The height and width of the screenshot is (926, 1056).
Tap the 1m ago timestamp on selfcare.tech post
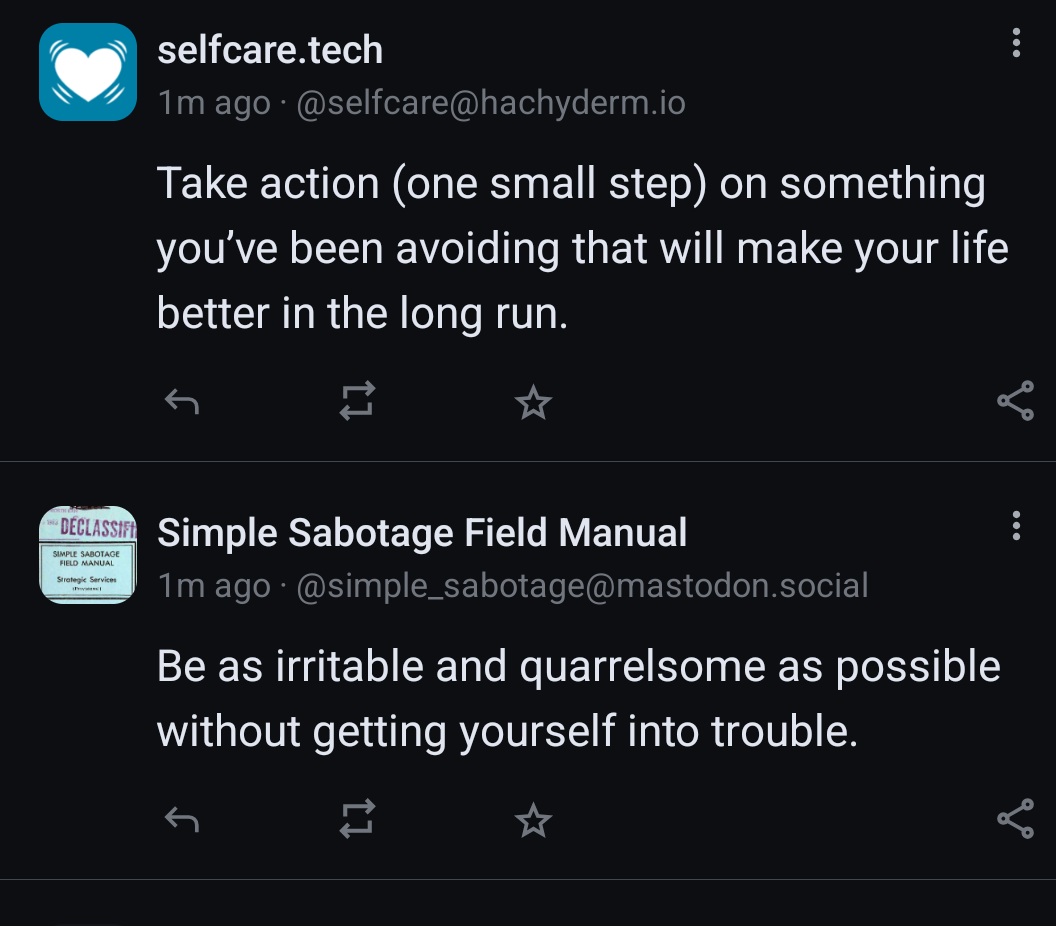pyautogui.click(x=214, y=103)
